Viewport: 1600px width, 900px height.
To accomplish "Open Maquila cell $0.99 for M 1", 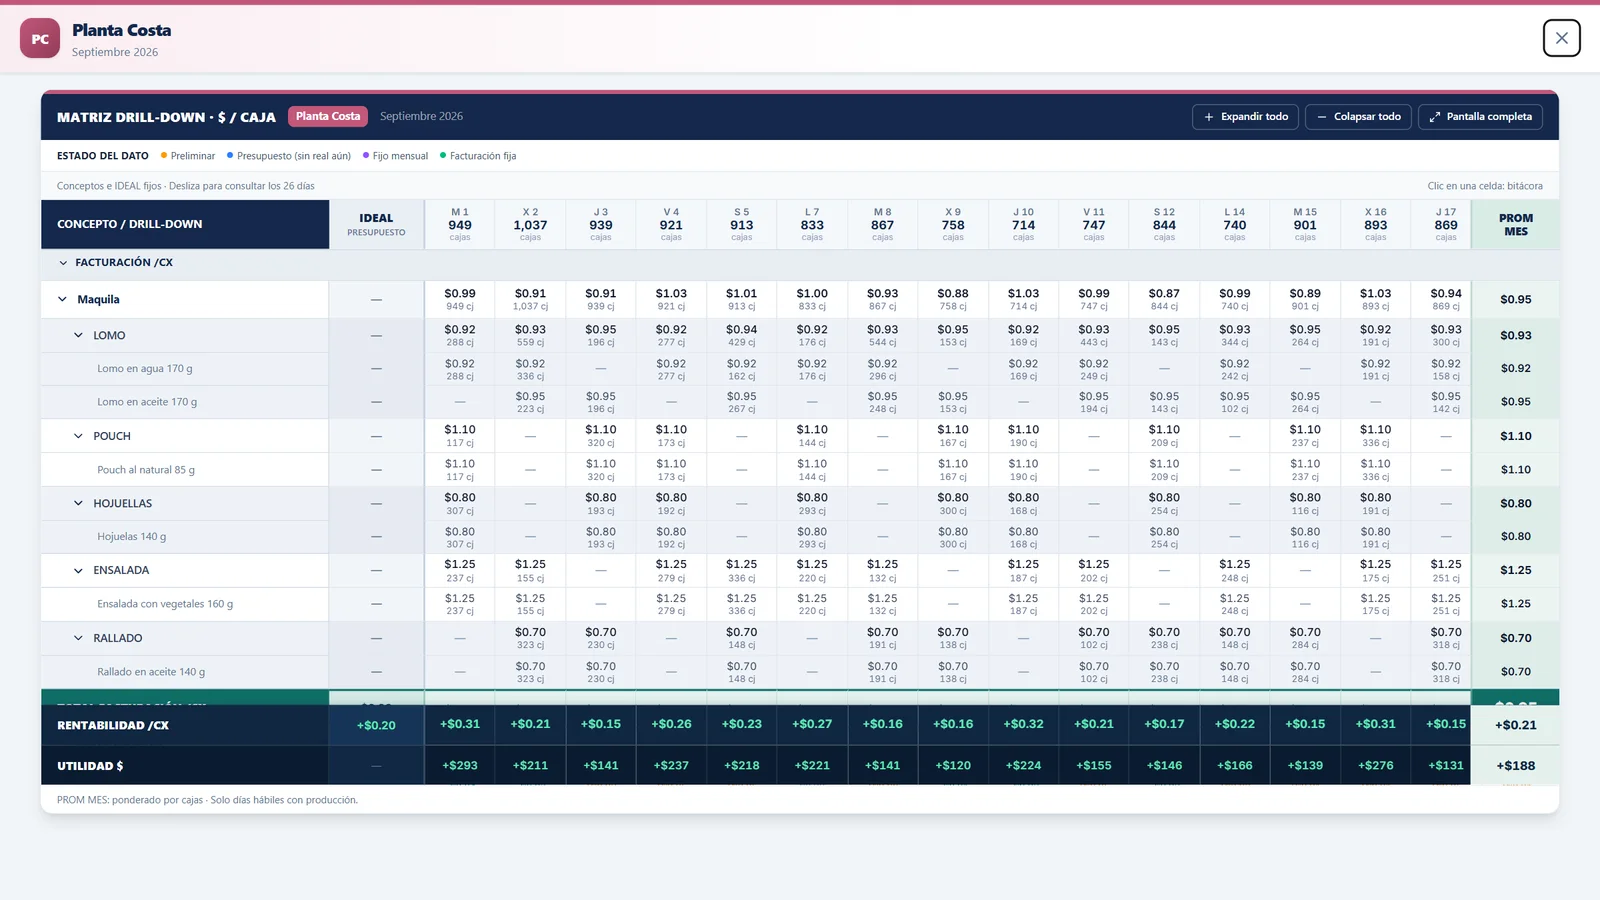I will tap(460, 299).
